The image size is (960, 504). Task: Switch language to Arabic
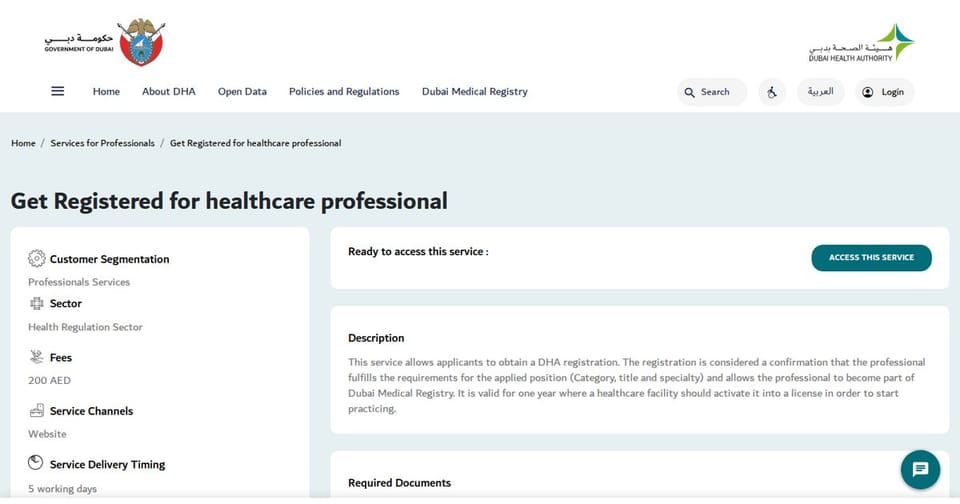tap(820, 92)
